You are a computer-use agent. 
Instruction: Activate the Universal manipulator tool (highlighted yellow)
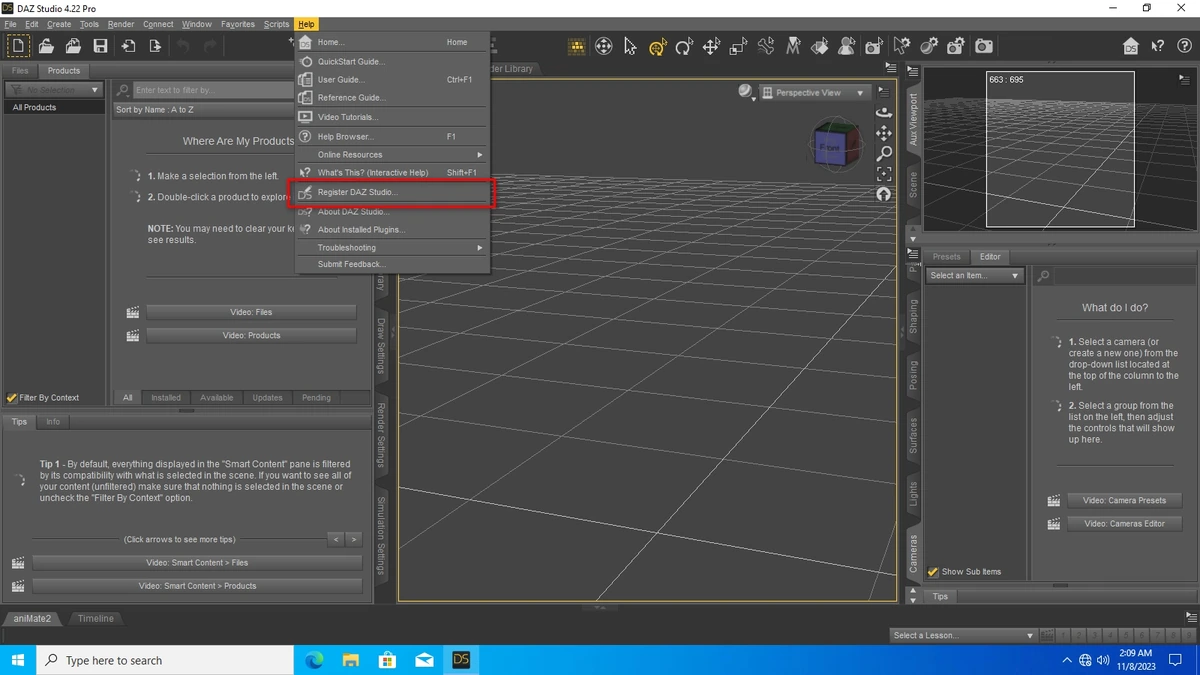tap(657, 46)
